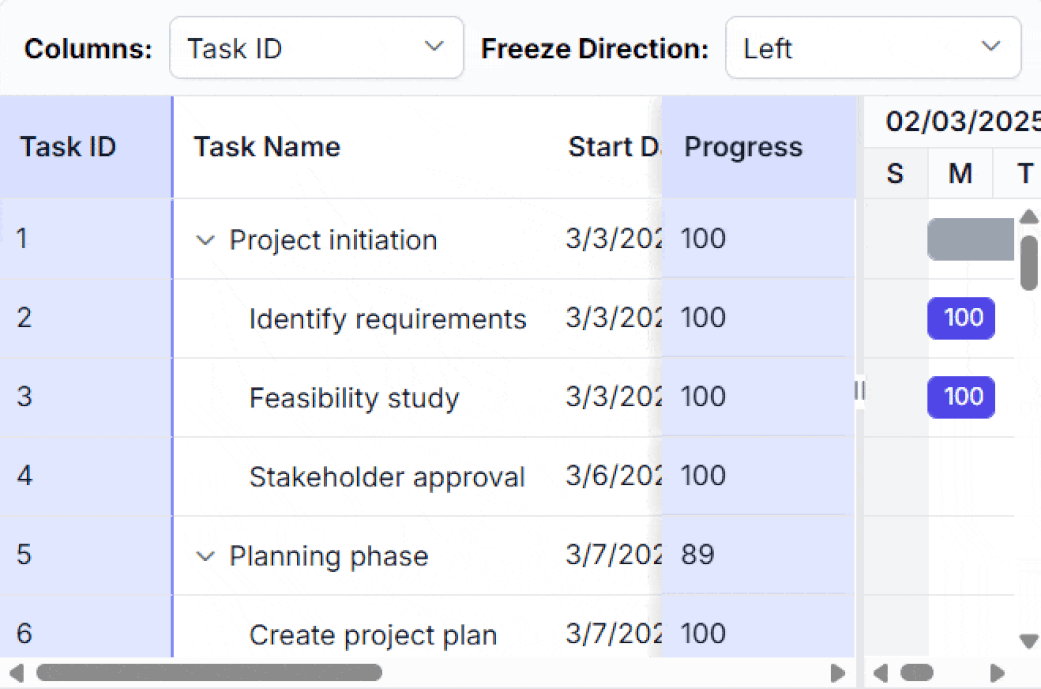
Task: Select the Task Name column header
Action: click(266, 146)
